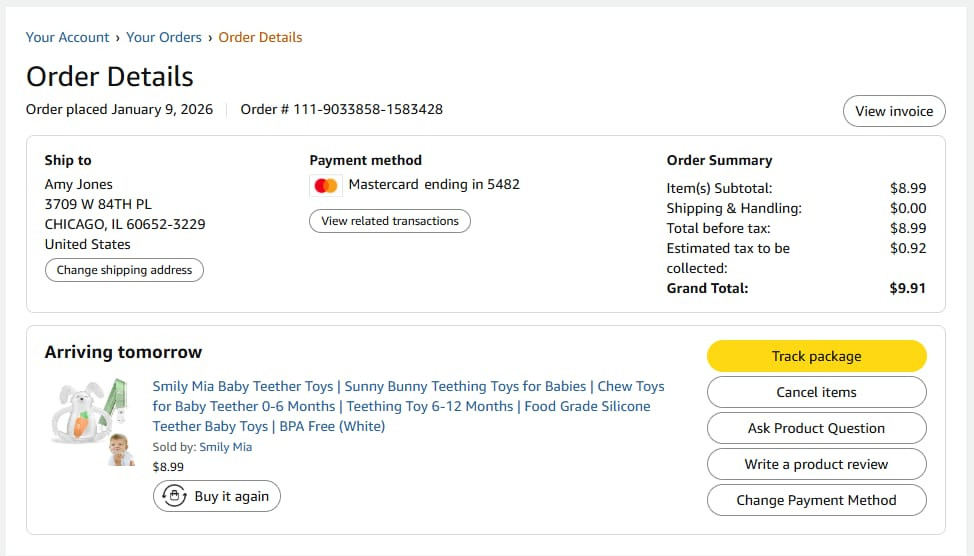Click Change shipping address button
974x556 pixels.
[x=124, y=270]
